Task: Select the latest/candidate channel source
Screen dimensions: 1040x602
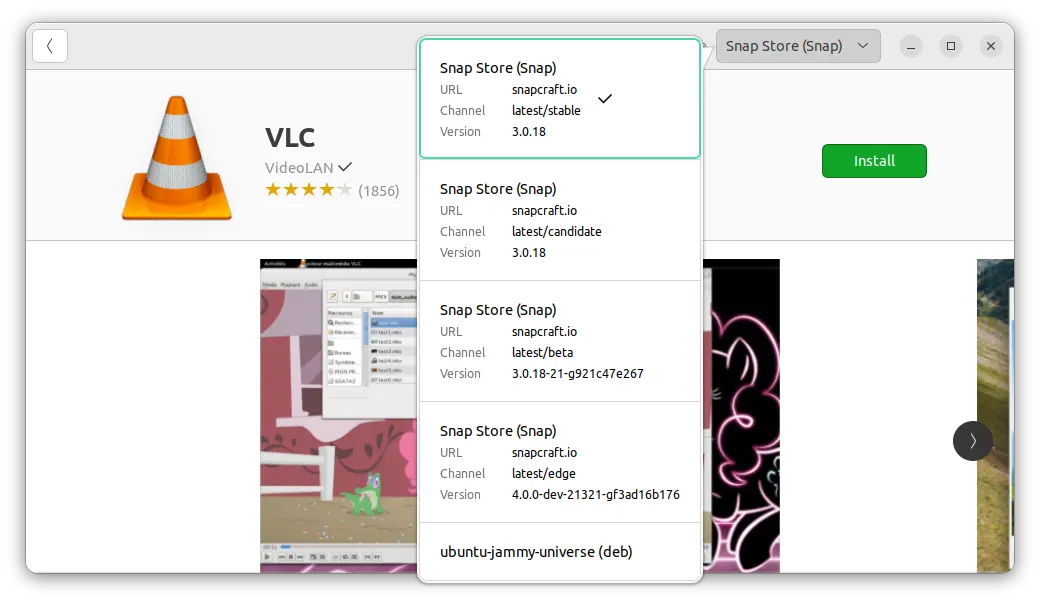Action: 560,220
